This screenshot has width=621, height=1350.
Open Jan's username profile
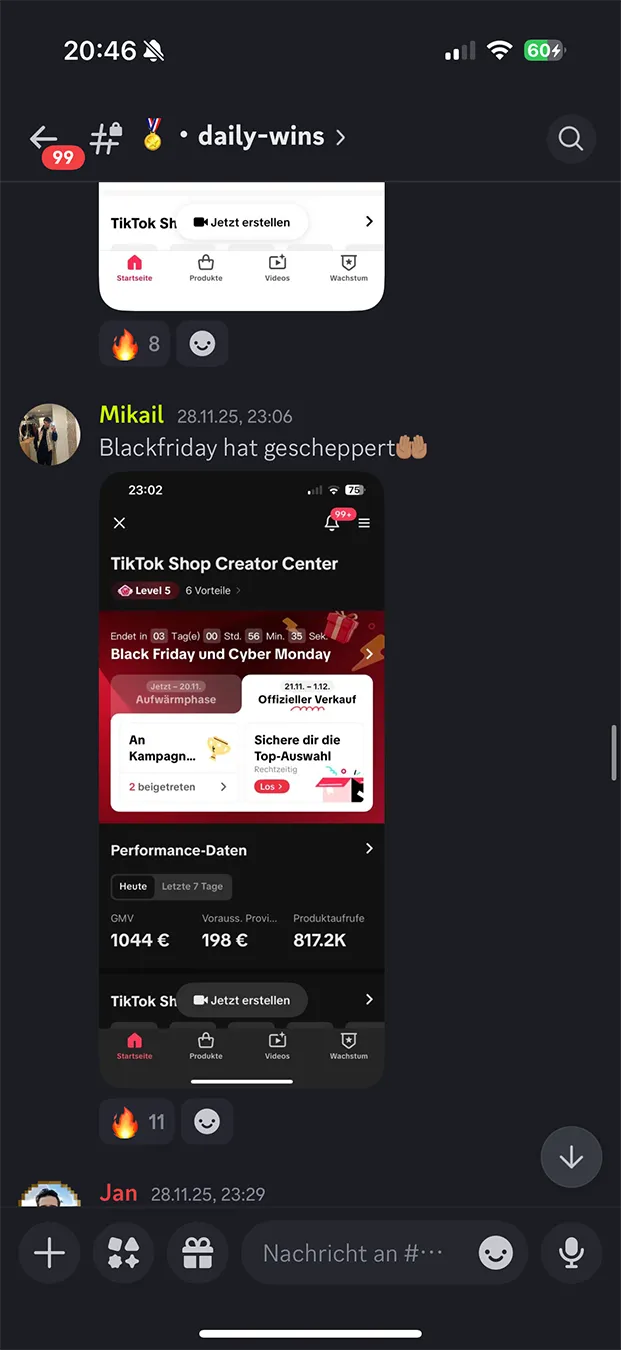119,1193
